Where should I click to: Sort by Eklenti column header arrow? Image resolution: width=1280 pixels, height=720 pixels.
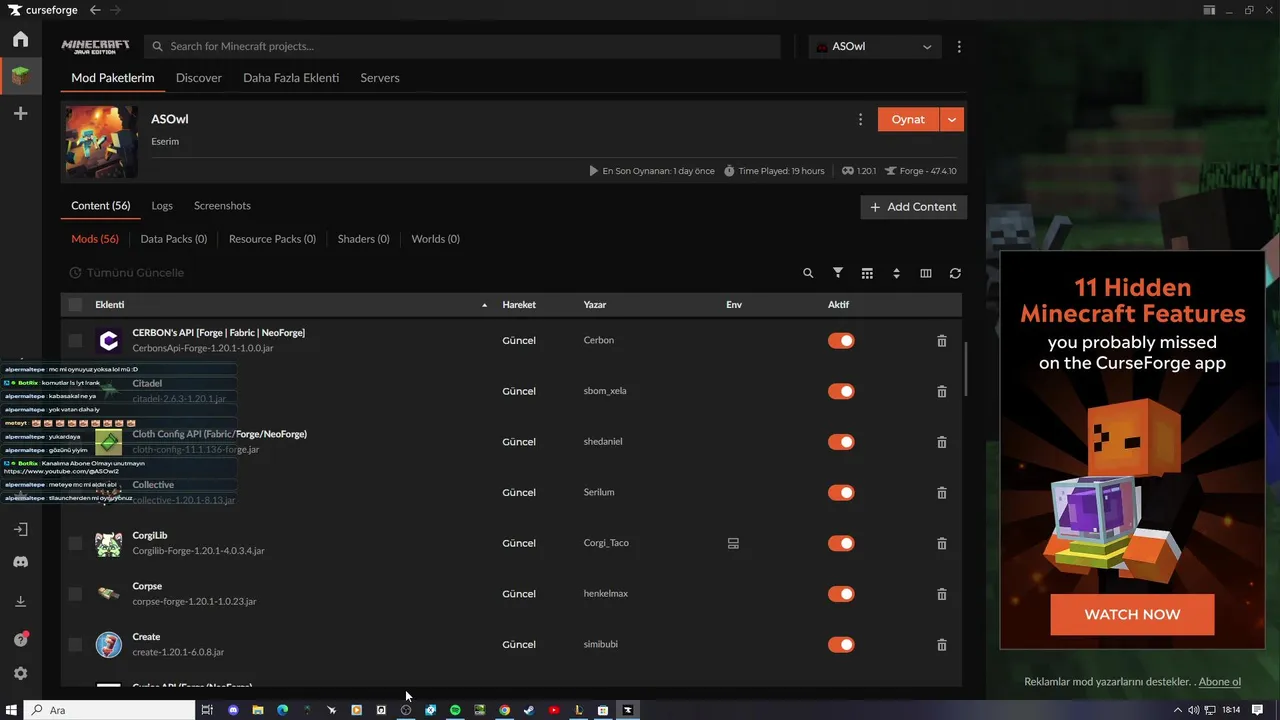click(485, 305)
